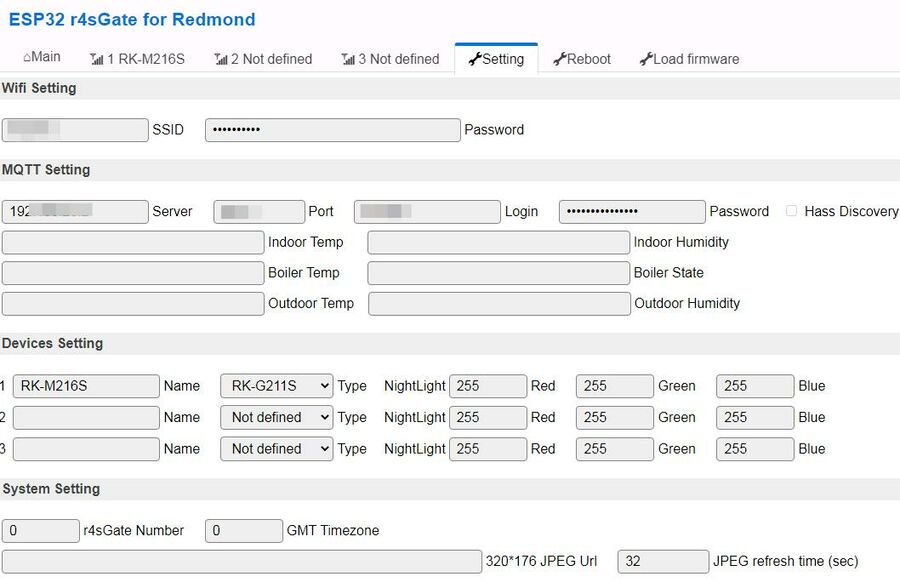Select the Indoor Temp topic field

coord(133,242)
